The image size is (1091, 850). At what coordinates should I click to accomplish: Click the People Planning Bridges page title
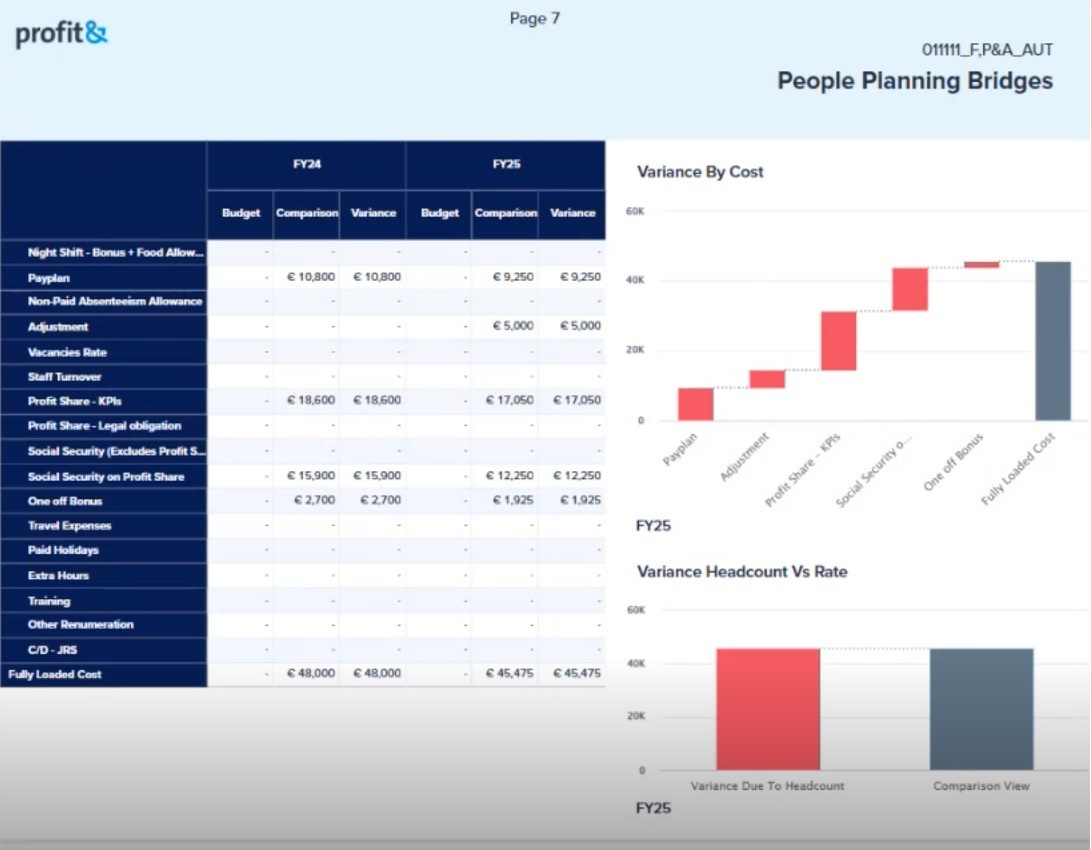tap(915, 81)
